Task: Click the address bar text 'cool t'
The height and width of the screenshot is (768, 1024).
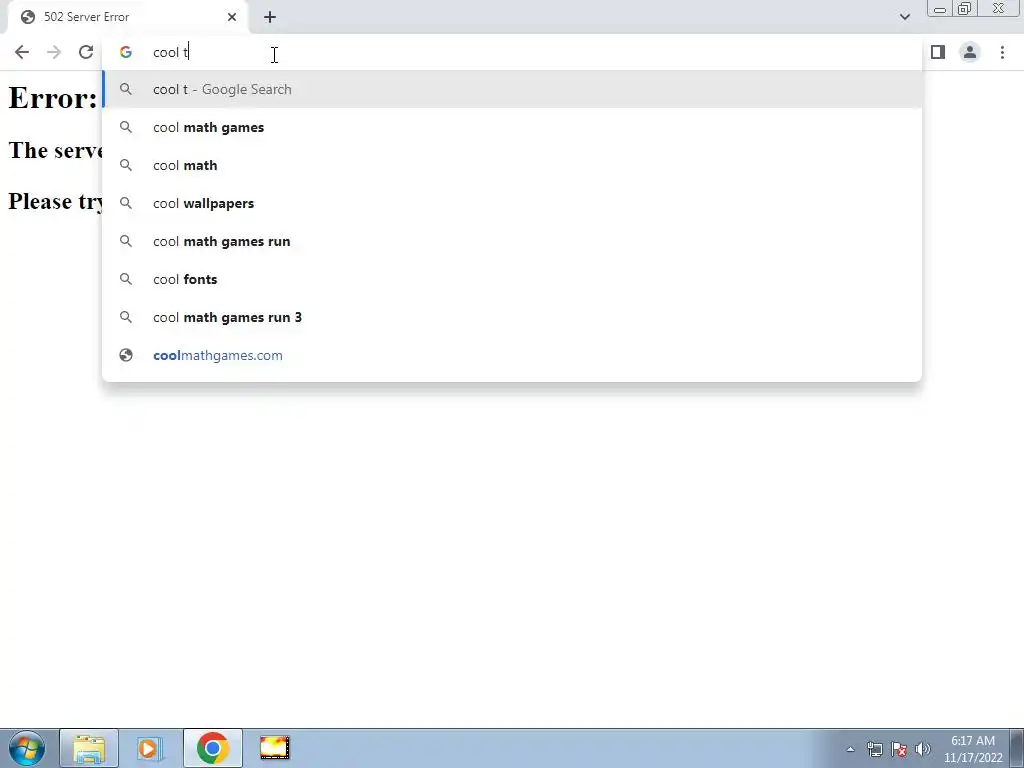Action: coord(170,52)
